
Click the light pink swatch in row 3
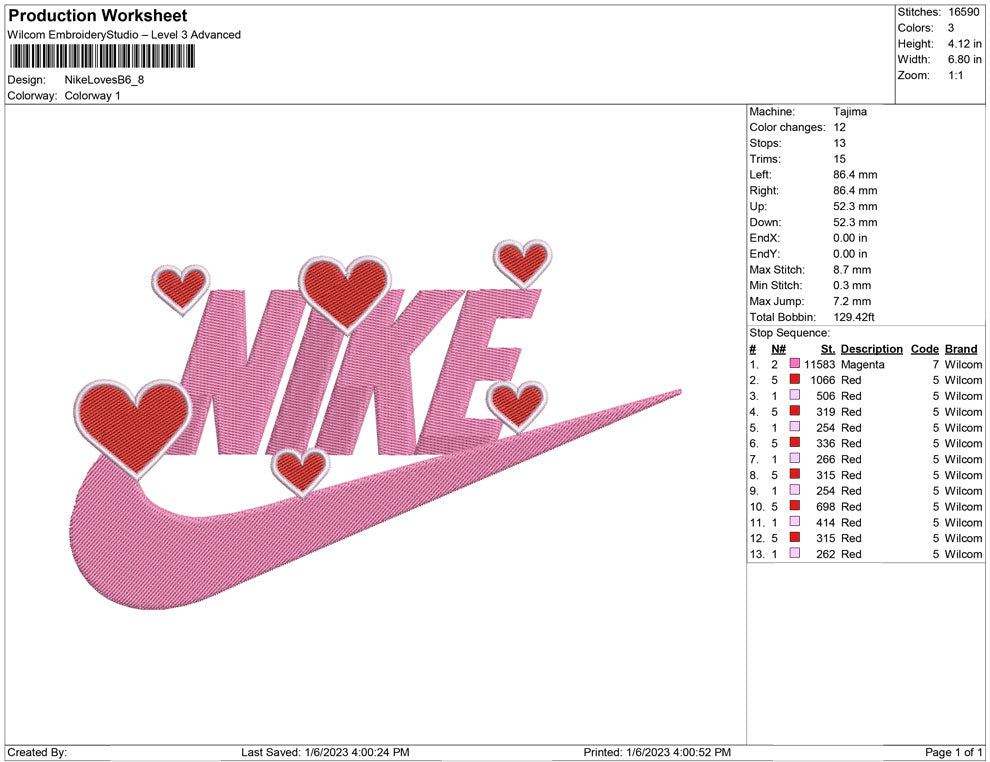795,396
